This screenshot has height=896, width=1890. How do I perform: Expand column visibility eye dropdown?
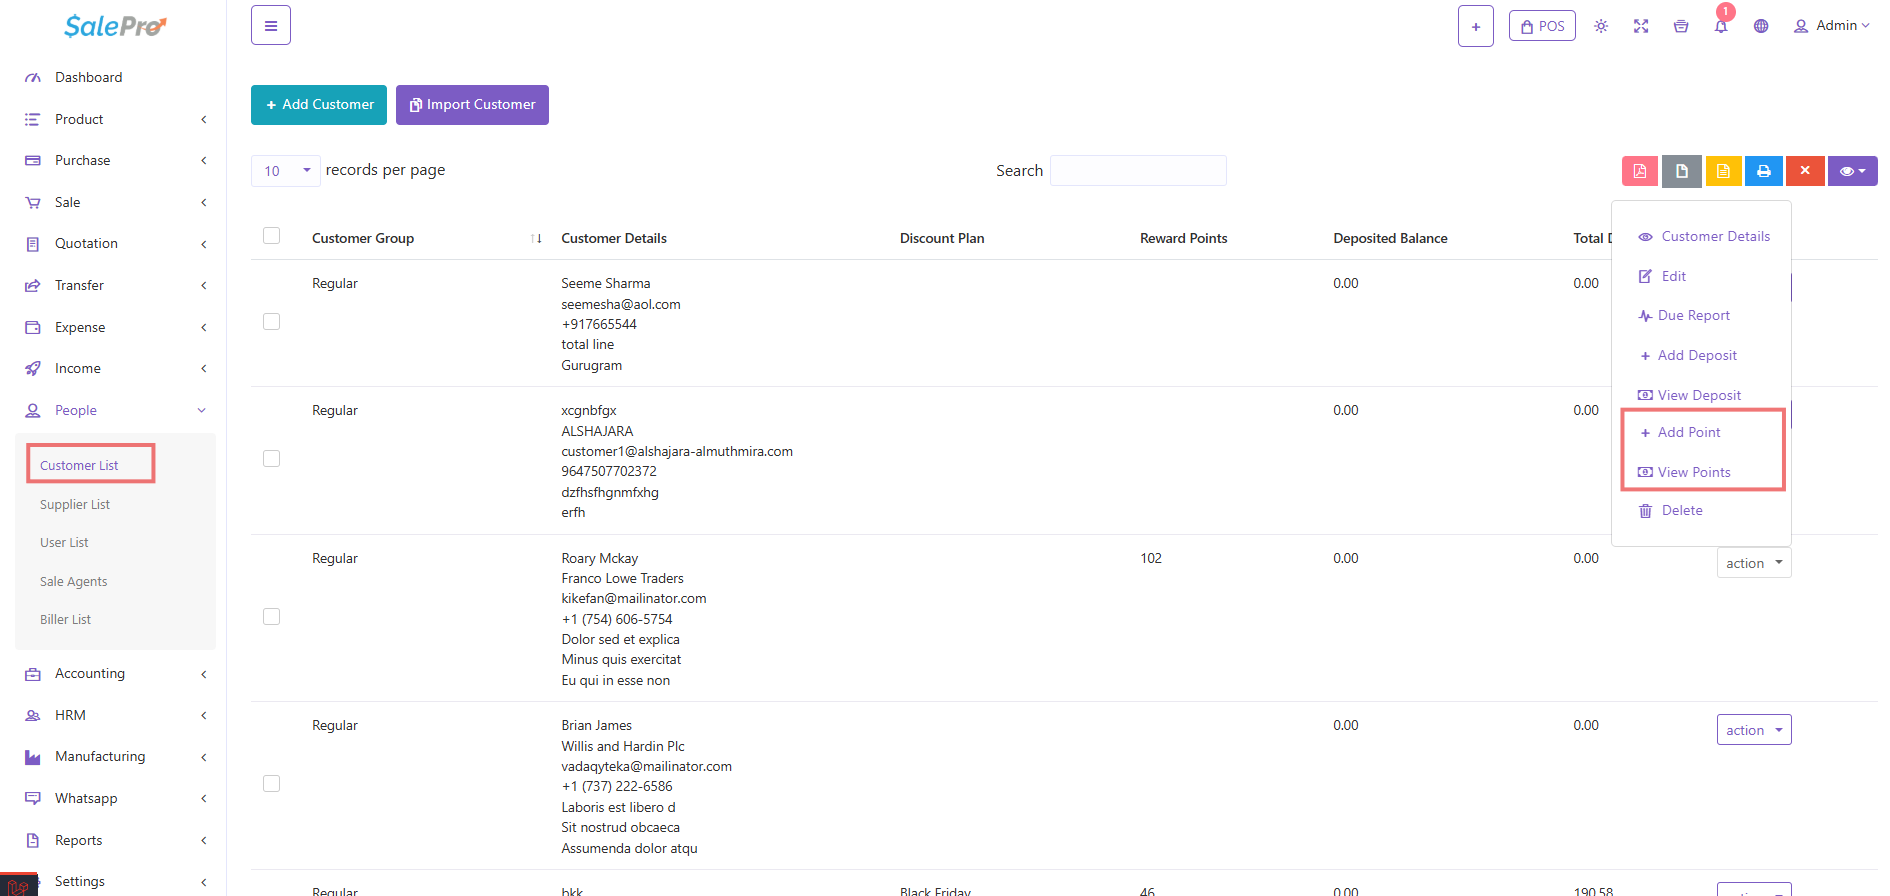point(1852,171)
